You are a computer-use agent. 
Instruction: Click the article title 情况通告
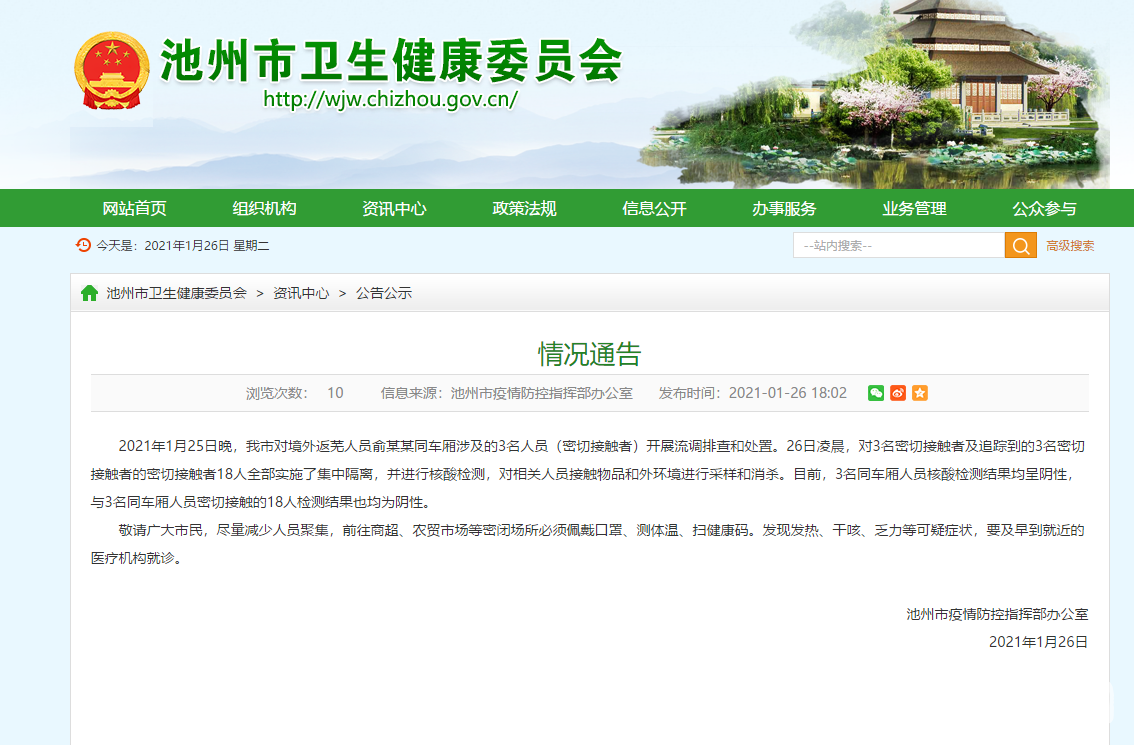pos(589,354)
